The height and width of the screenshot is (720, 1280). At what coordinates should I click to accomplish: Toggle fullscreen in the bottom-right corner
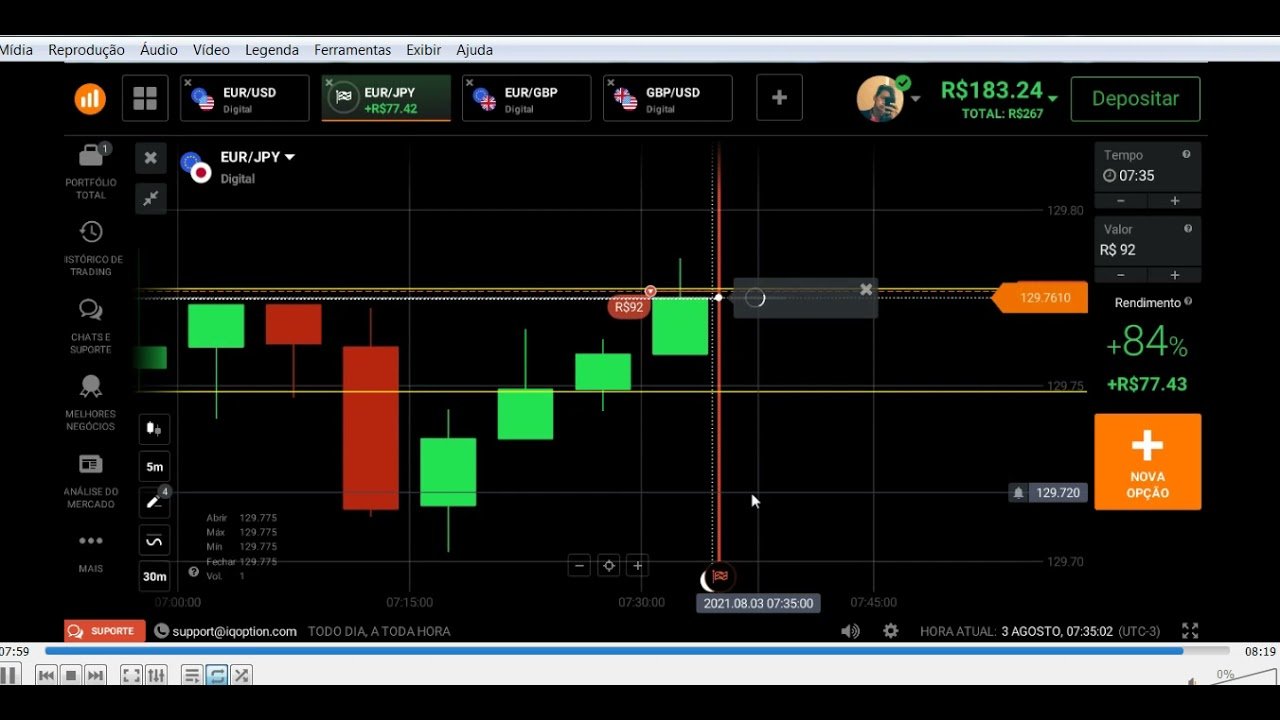pos(1190,631)
